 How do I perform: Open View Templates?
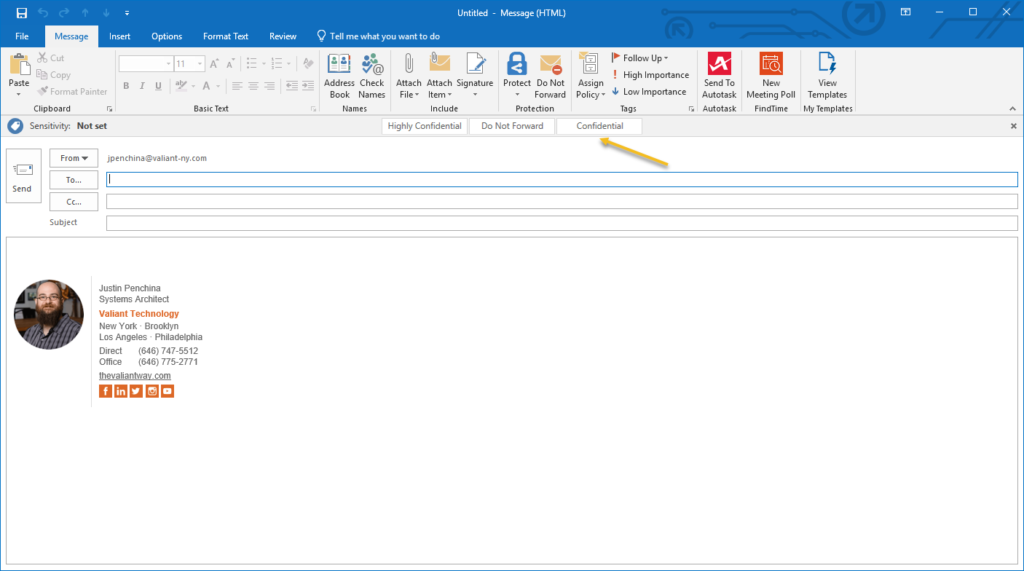(x=827, y=76)
